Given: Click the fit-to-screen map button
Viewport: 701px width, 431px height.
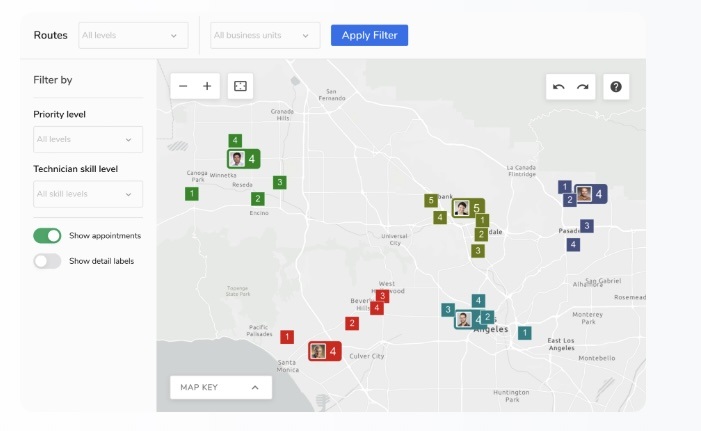Looking at the screenshot, I should click(241, 86).
